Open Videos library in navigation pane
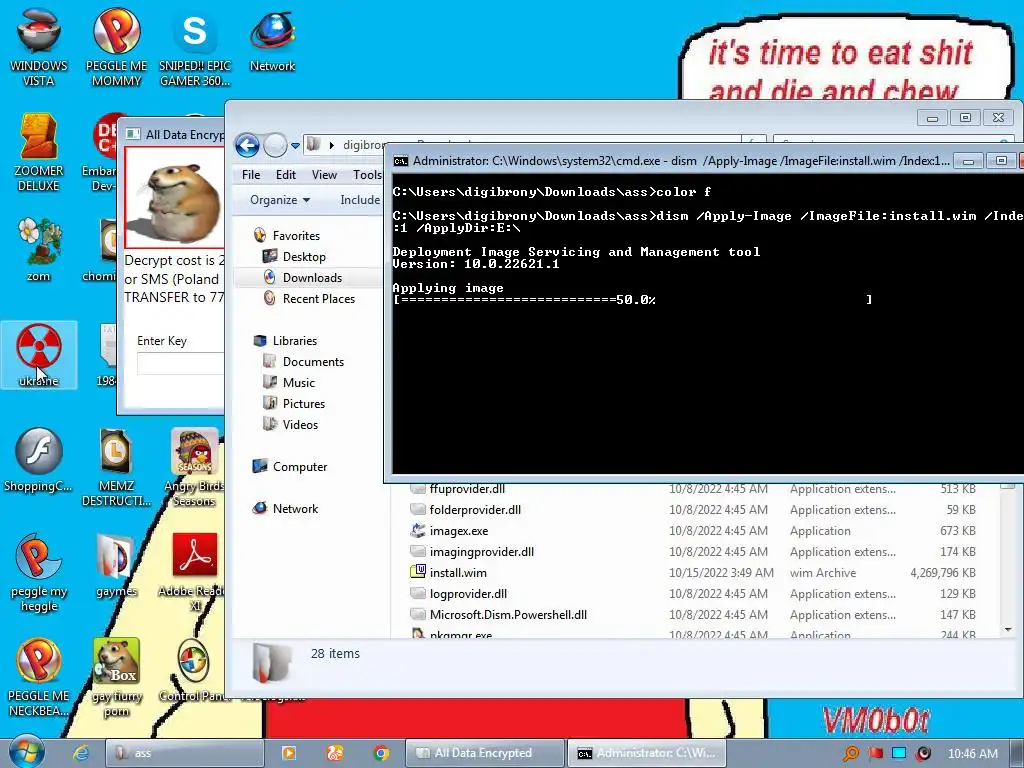Viewport: 1024px width, 768px height. click(300, 424)
